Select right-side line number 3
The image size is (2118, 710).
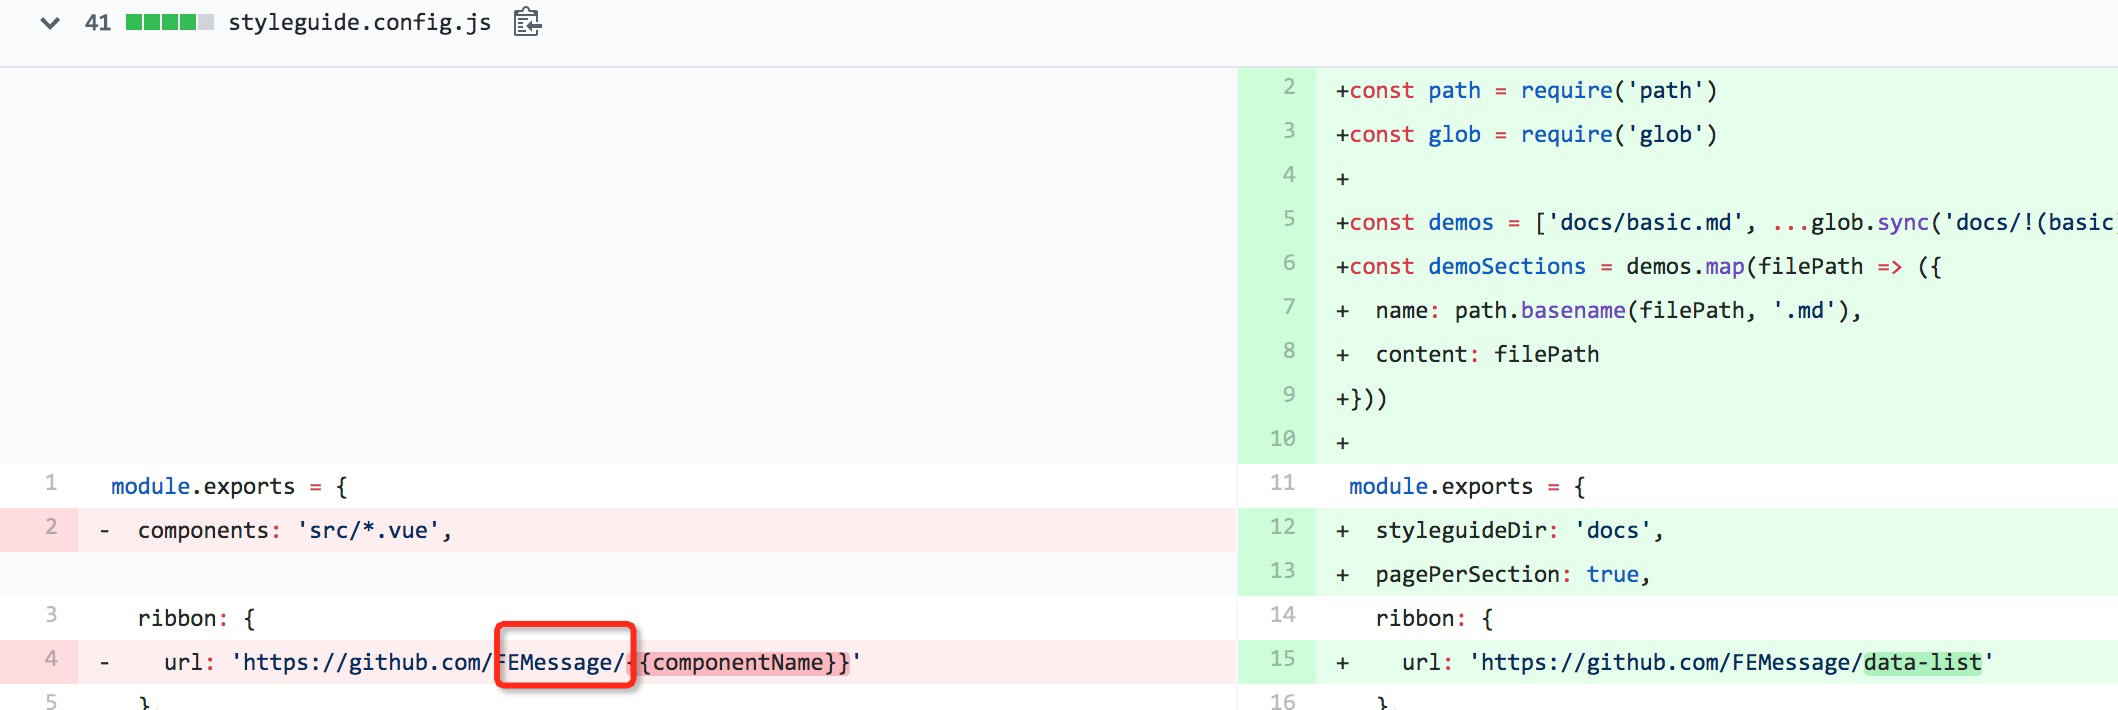[1289, 131]
